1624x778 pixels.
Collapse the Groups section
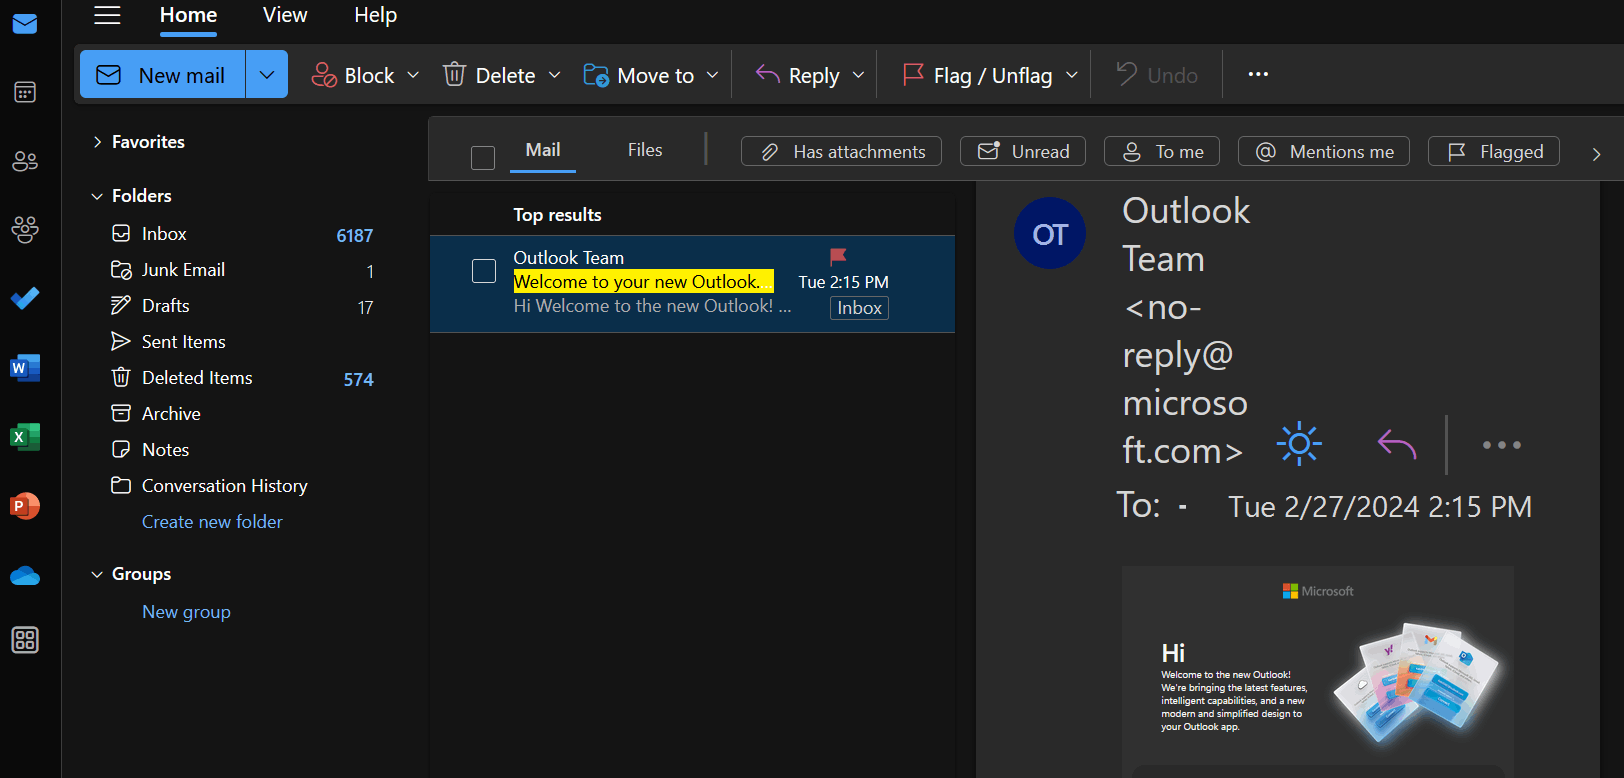click(97, 574)
